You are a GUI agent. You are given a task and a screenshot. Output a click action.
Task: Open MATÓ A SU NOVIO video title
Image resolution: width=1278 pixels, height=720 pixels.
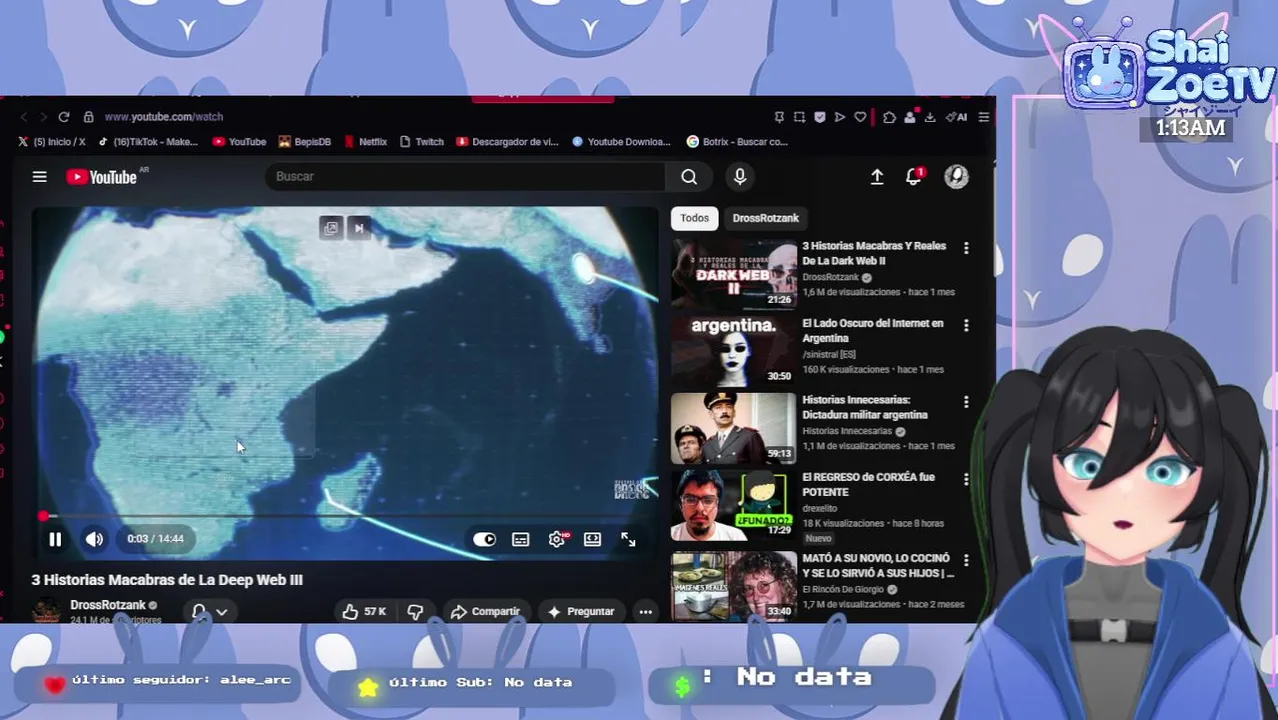pyautogui.click(x=878, y=566)
